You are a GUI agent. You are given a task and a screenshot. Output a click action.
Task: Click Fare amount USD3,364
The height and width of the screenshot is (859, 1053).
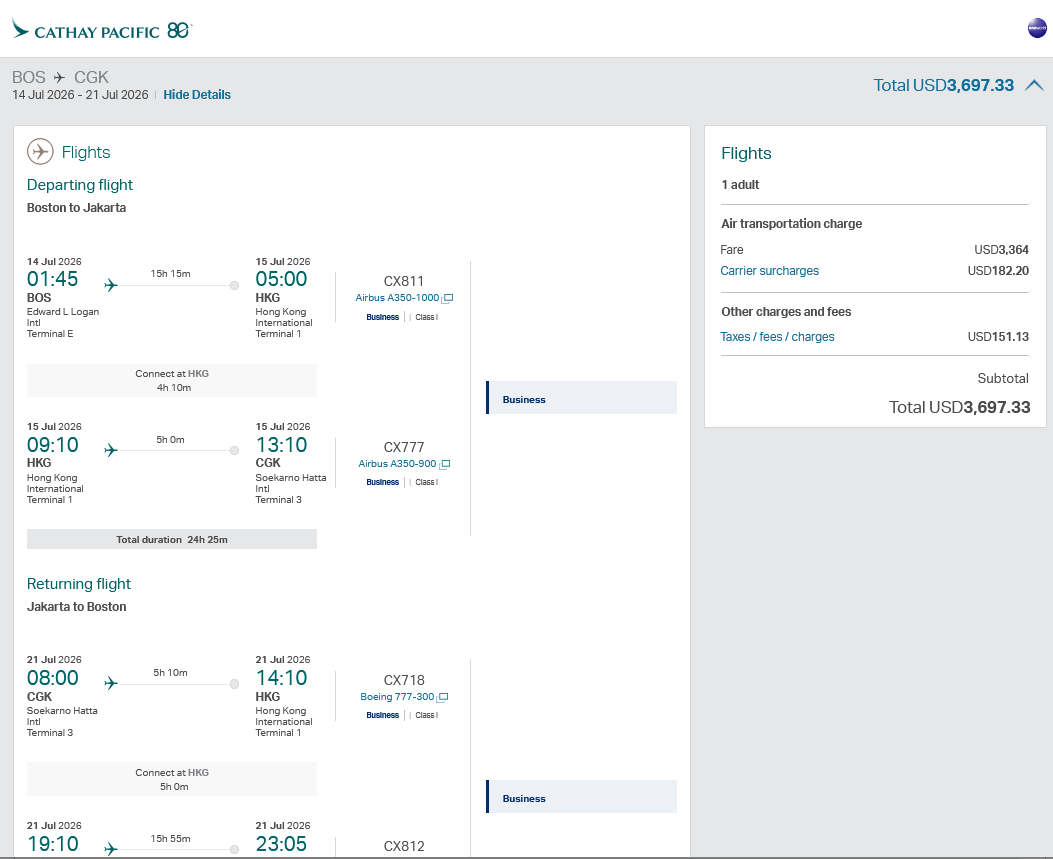tap(1001, 250)
